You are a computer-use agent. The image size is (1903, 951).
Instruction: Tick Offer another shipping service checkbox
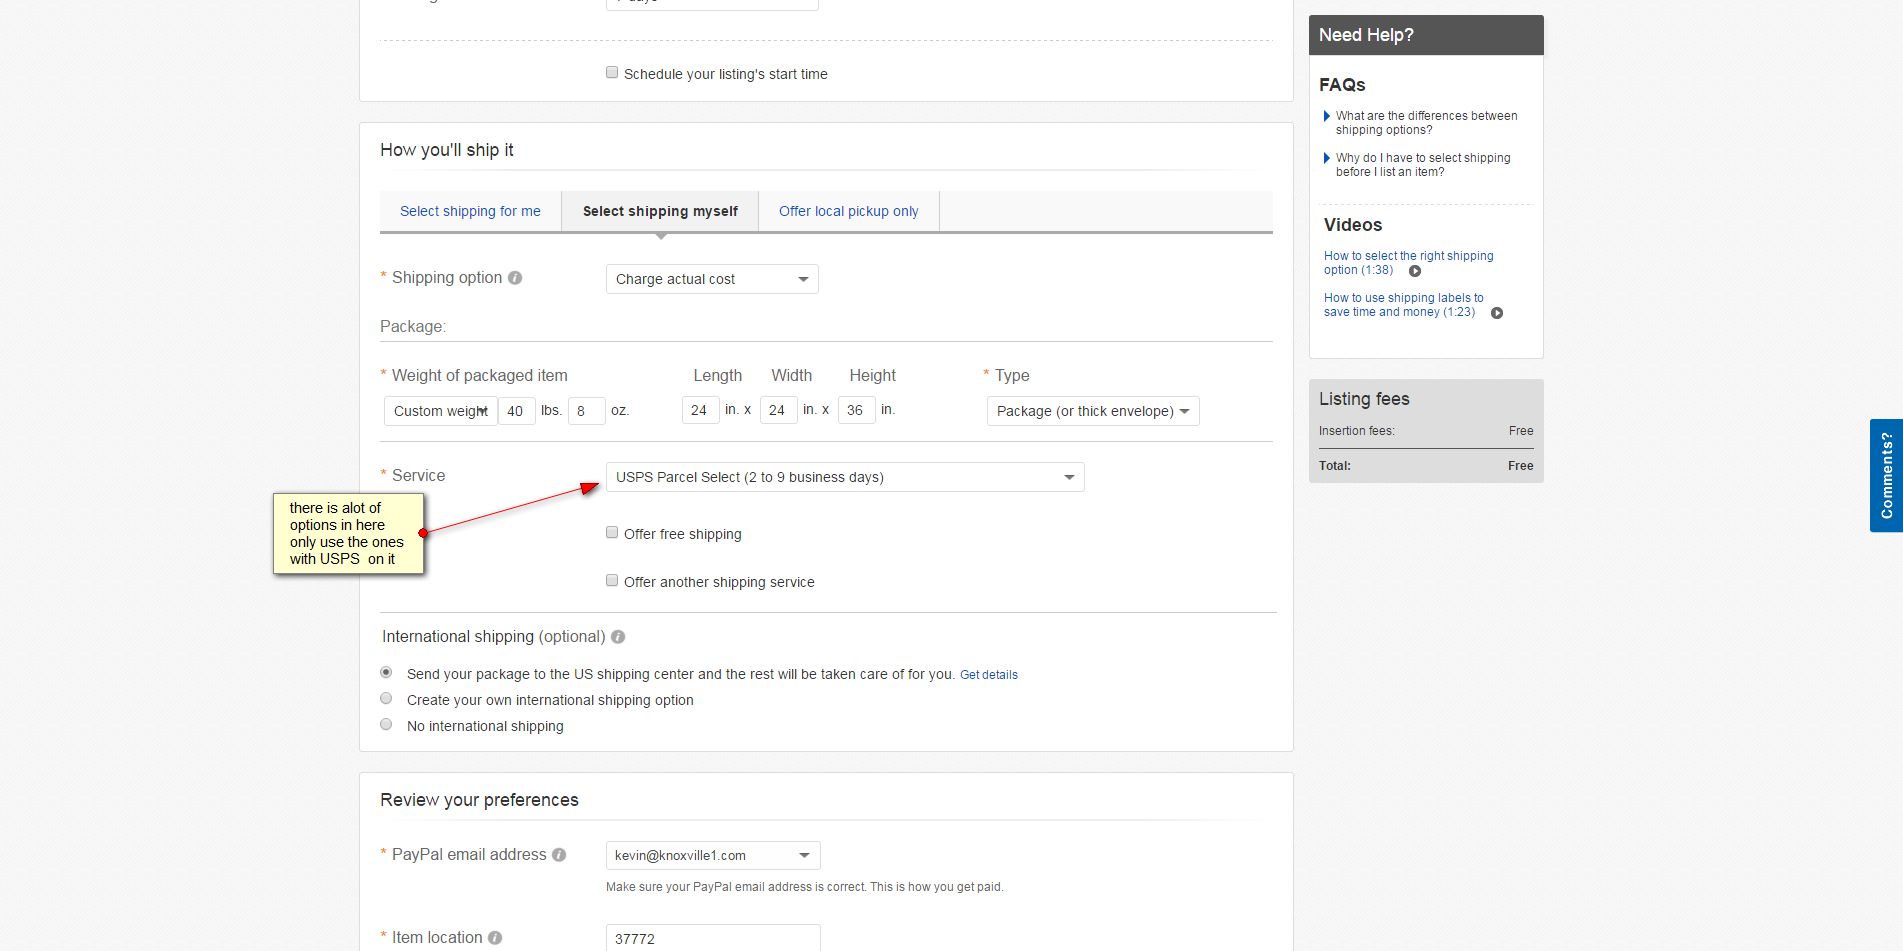612,581
